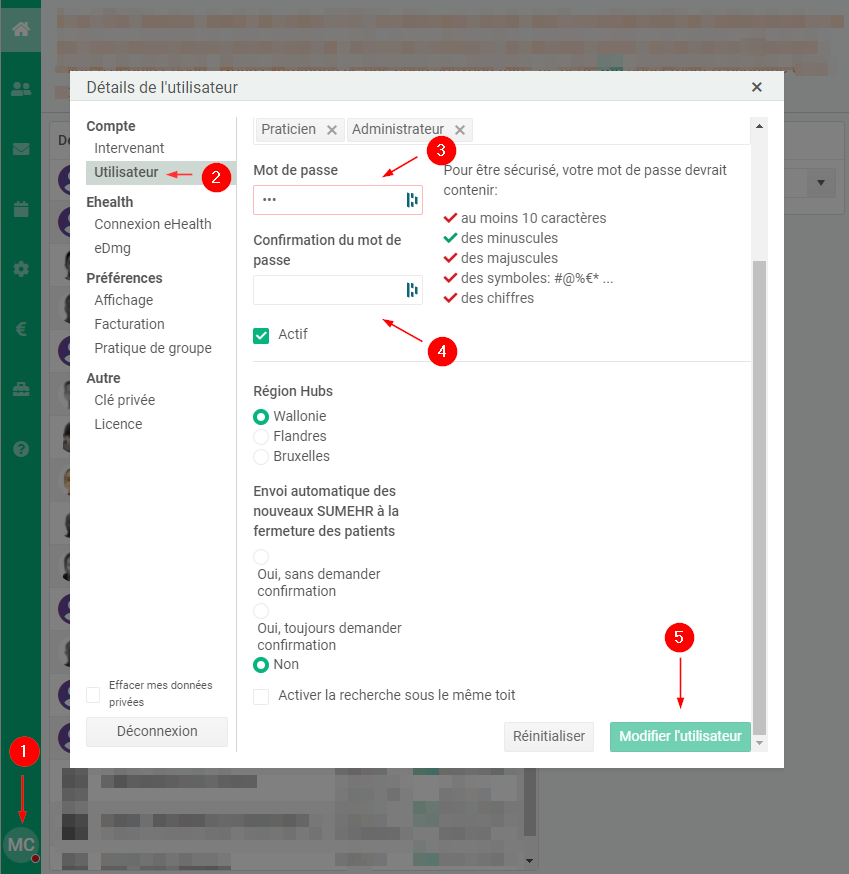Open the billing euro icon

point(20,330)
